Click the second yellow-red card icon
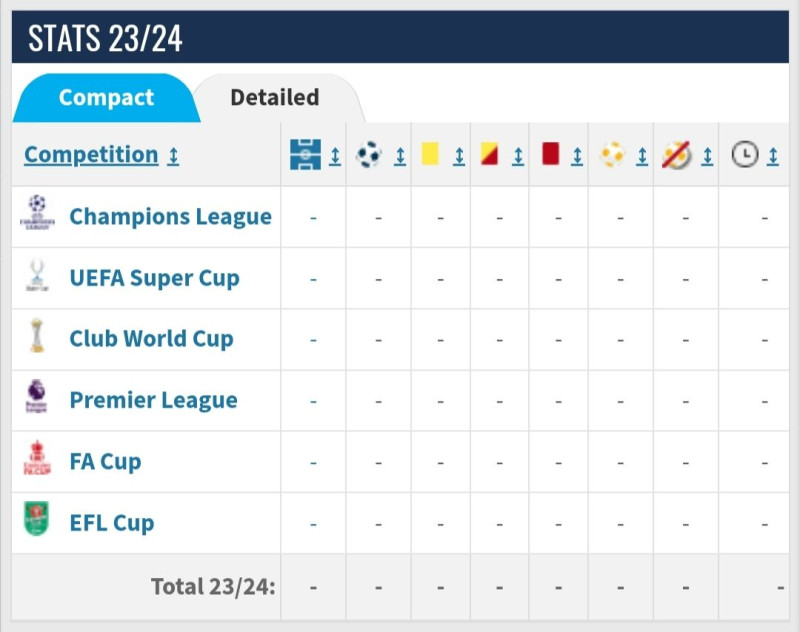 (489, 154)
